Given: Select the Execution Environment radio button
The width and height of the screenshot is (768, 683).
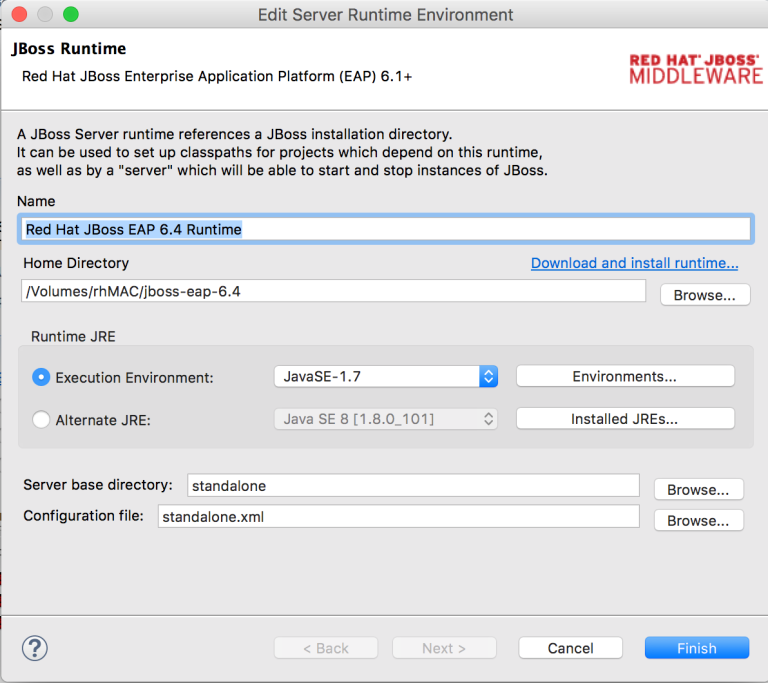Looking at the screenshot, I should (41, 377).
